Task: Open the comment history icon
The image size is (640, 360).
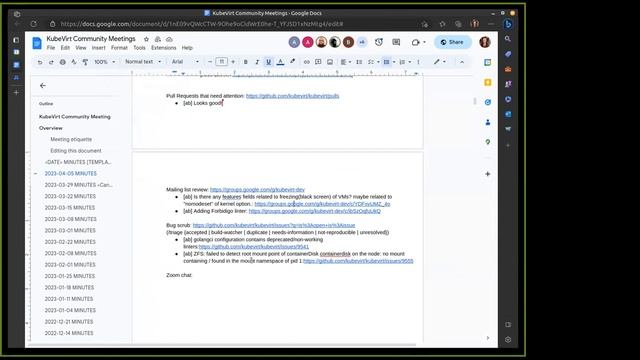Action: click(x=396, y=42)
